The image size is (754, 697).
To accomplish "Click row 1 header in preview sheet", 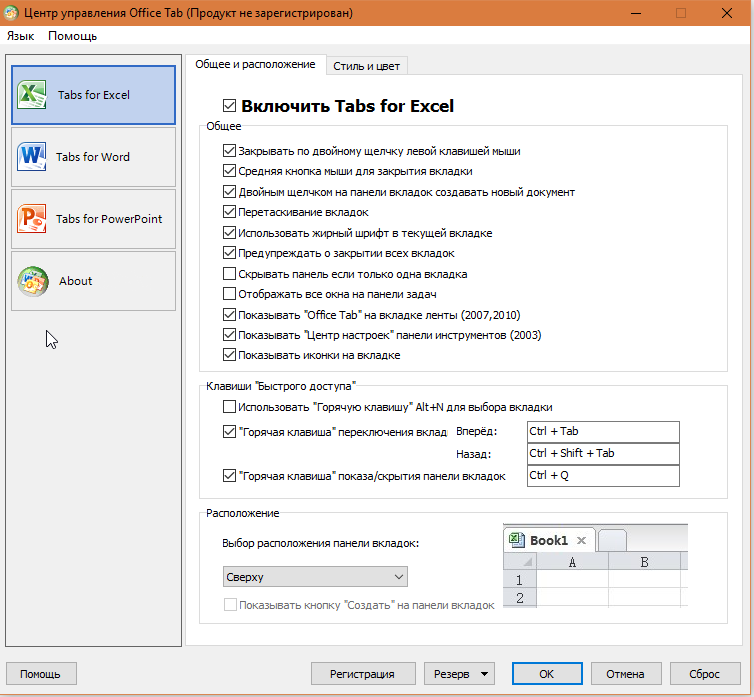I will (x=519, y=580).
